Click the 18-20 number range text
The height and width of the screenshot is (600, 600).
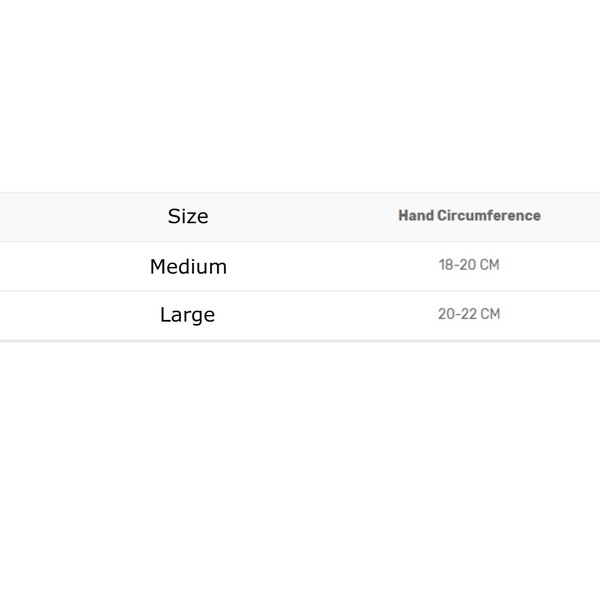[457, 265]
